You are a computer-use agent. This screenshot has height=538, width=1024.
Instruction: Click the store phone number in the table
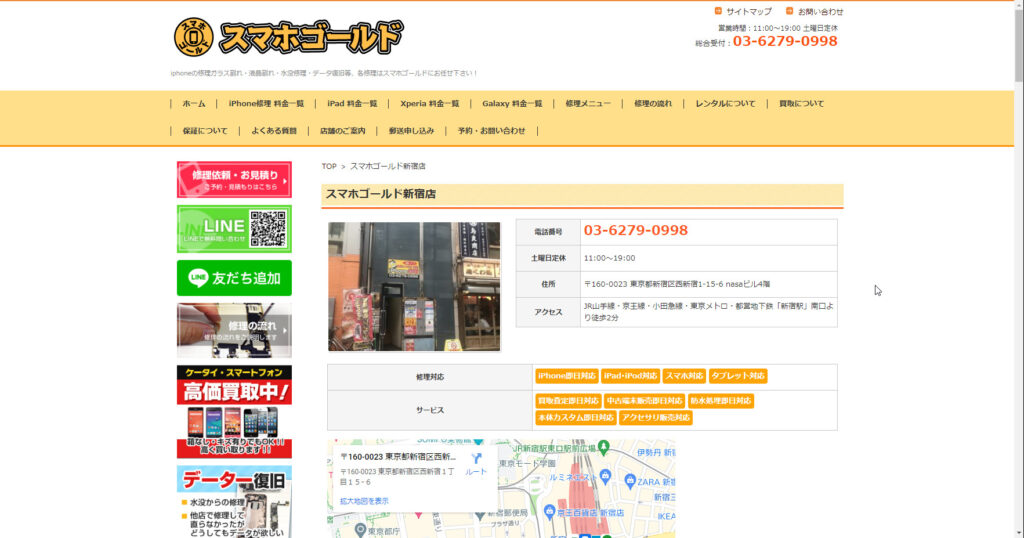[x=635, y=230]
